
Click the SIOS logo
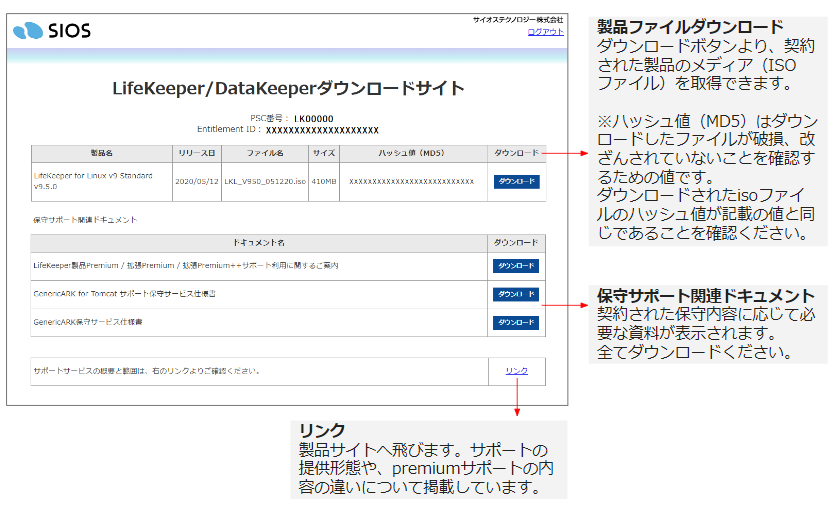(x=52, y=30)
